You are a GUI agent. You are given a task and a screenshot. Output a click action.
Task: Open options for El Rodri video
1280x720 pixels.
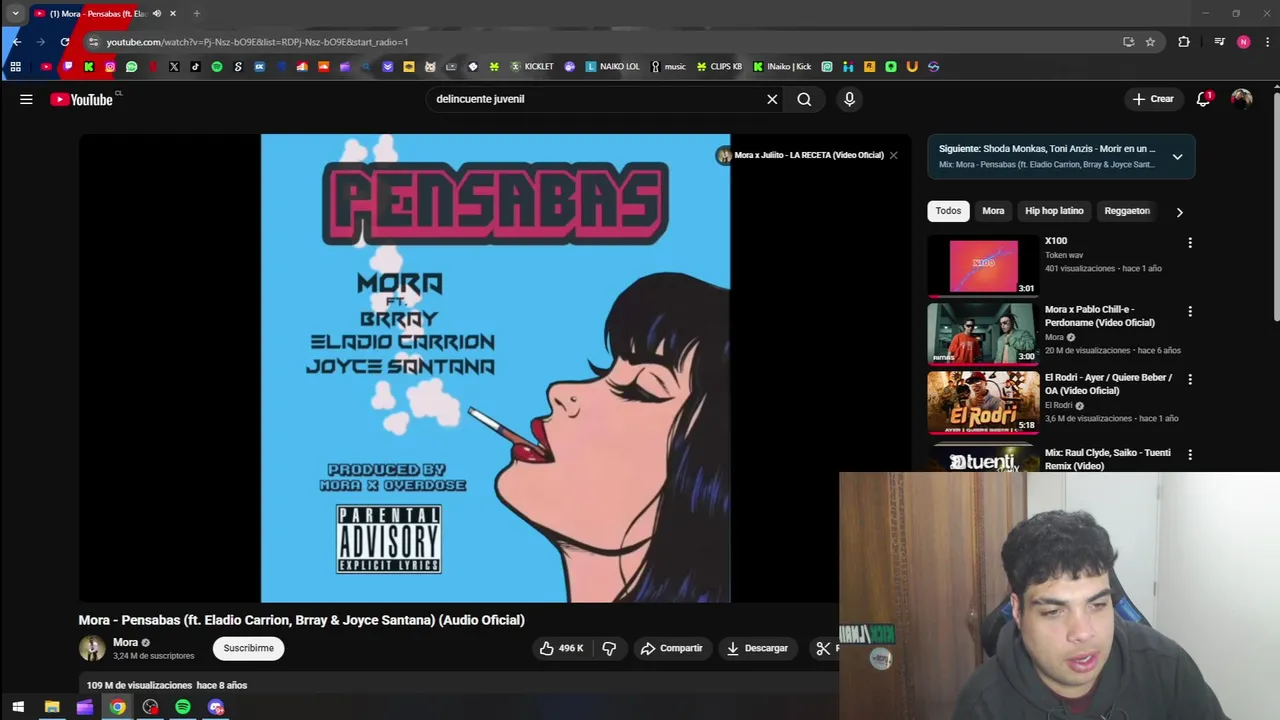pos(1190,380)
